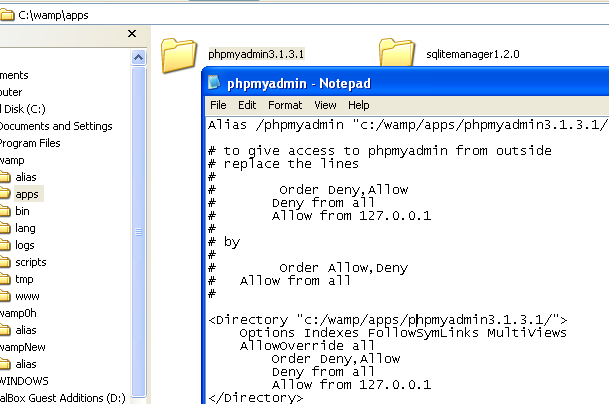Click the '# by' comment line

coord(224,242)
